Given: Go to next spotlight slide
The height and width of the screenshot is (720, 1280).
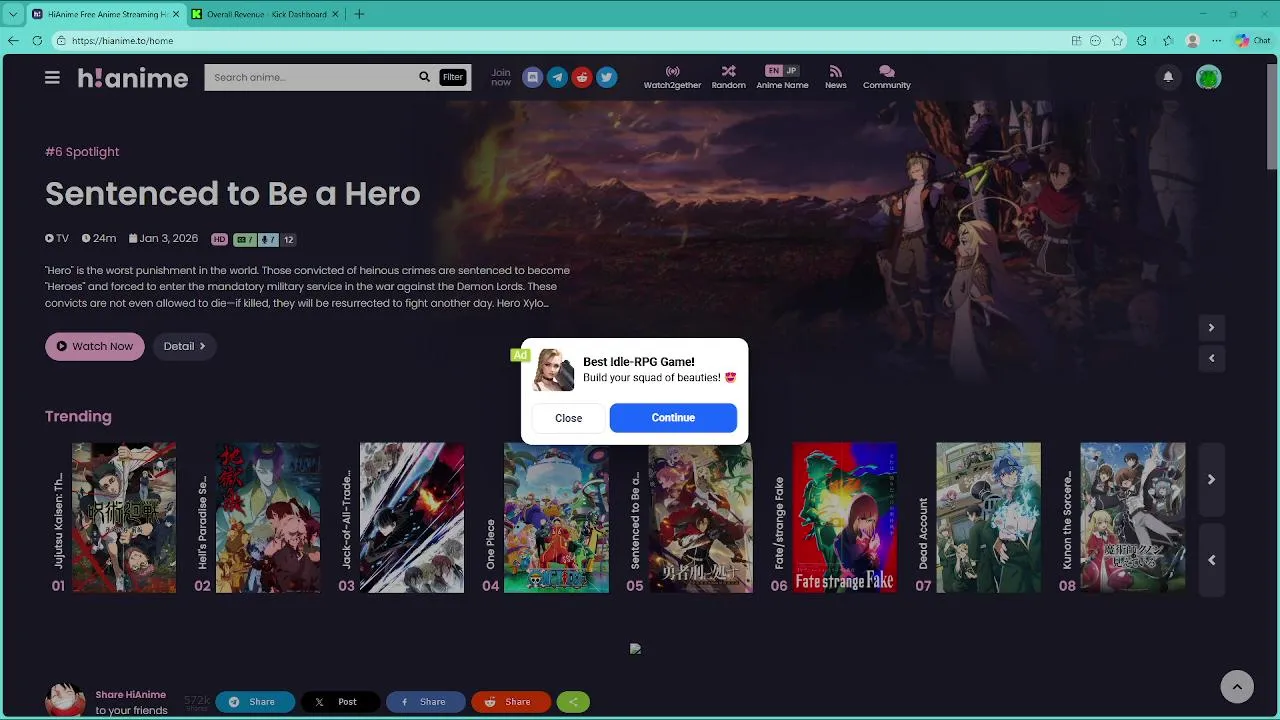Looking at the screenshot, I should pos(1211,328).
